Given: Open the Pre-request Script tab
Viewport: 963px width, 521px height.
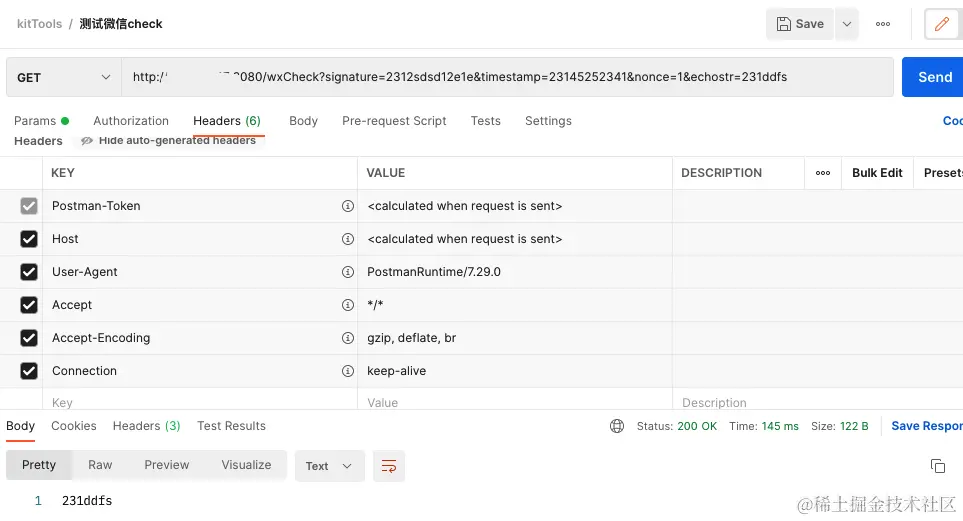Looking at the screenshot, I should coord(394,121).
